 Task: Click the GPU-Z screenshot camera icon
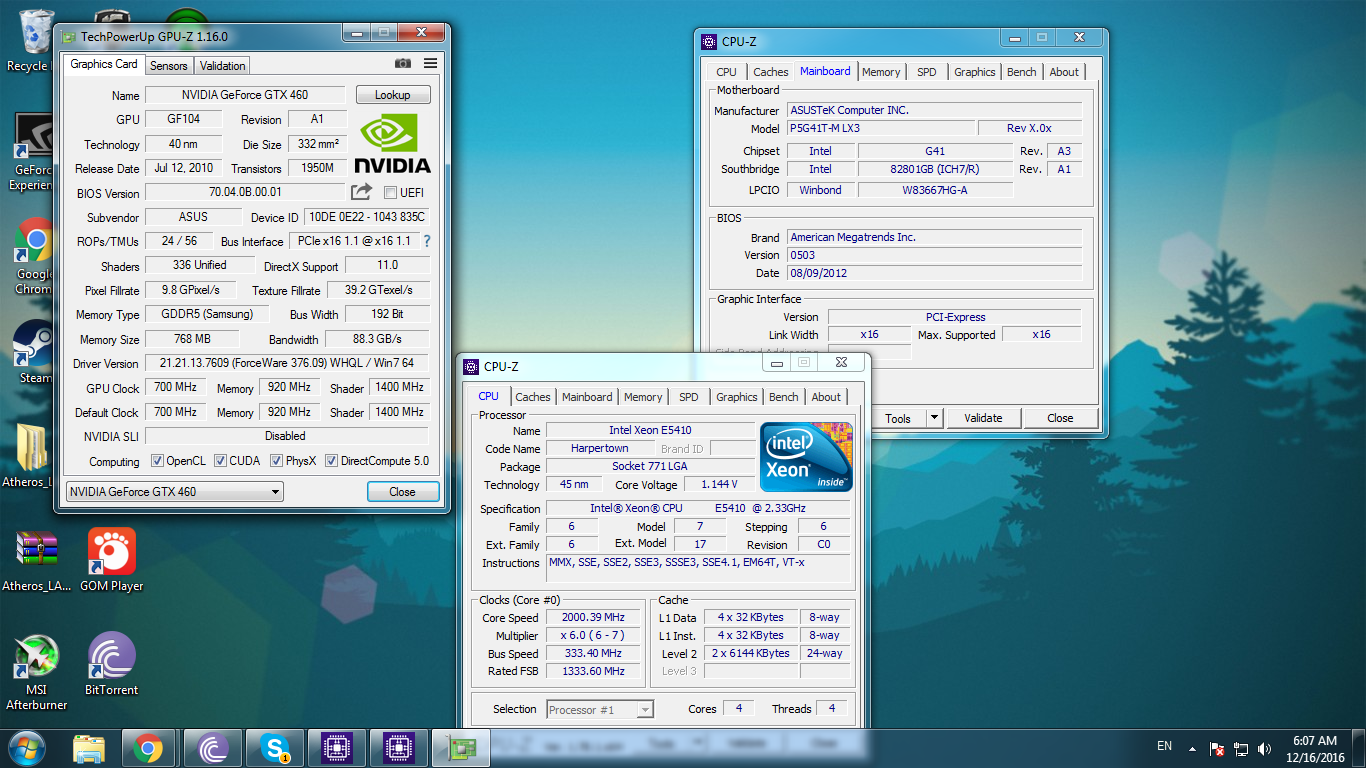pos(403,64)
